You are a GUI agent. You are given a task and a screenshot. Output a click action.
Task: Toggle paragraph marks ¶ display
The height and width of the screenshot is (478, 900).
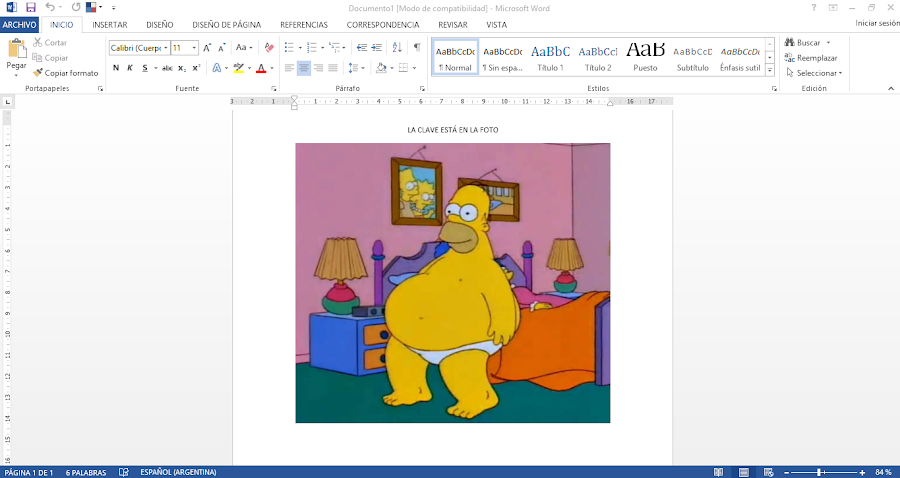[x=417, y=48]
